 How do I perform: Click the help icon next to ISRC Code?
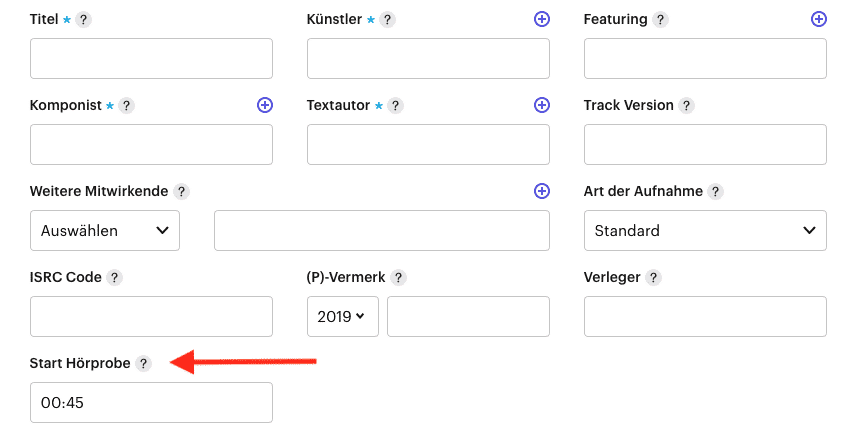(x=114, y=278)
